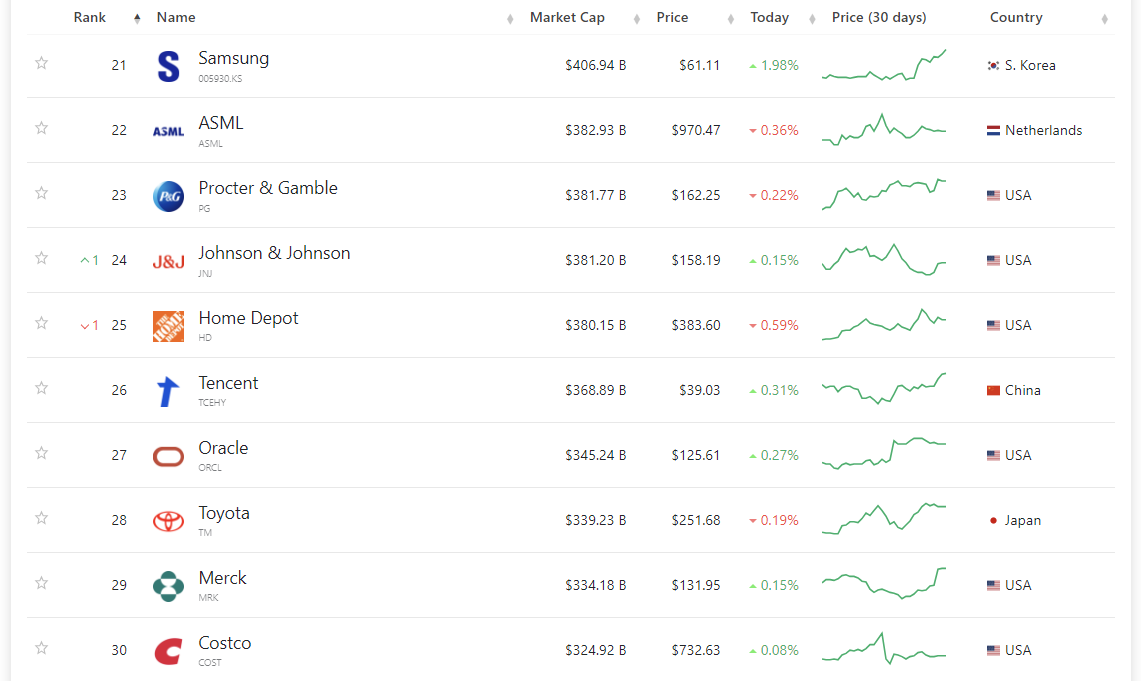Image resolution: width=1141 pixels, height=681 pixels.
Task: Click Toyota price $251.68
Action: pyautogui.click(x=696, y=520)
